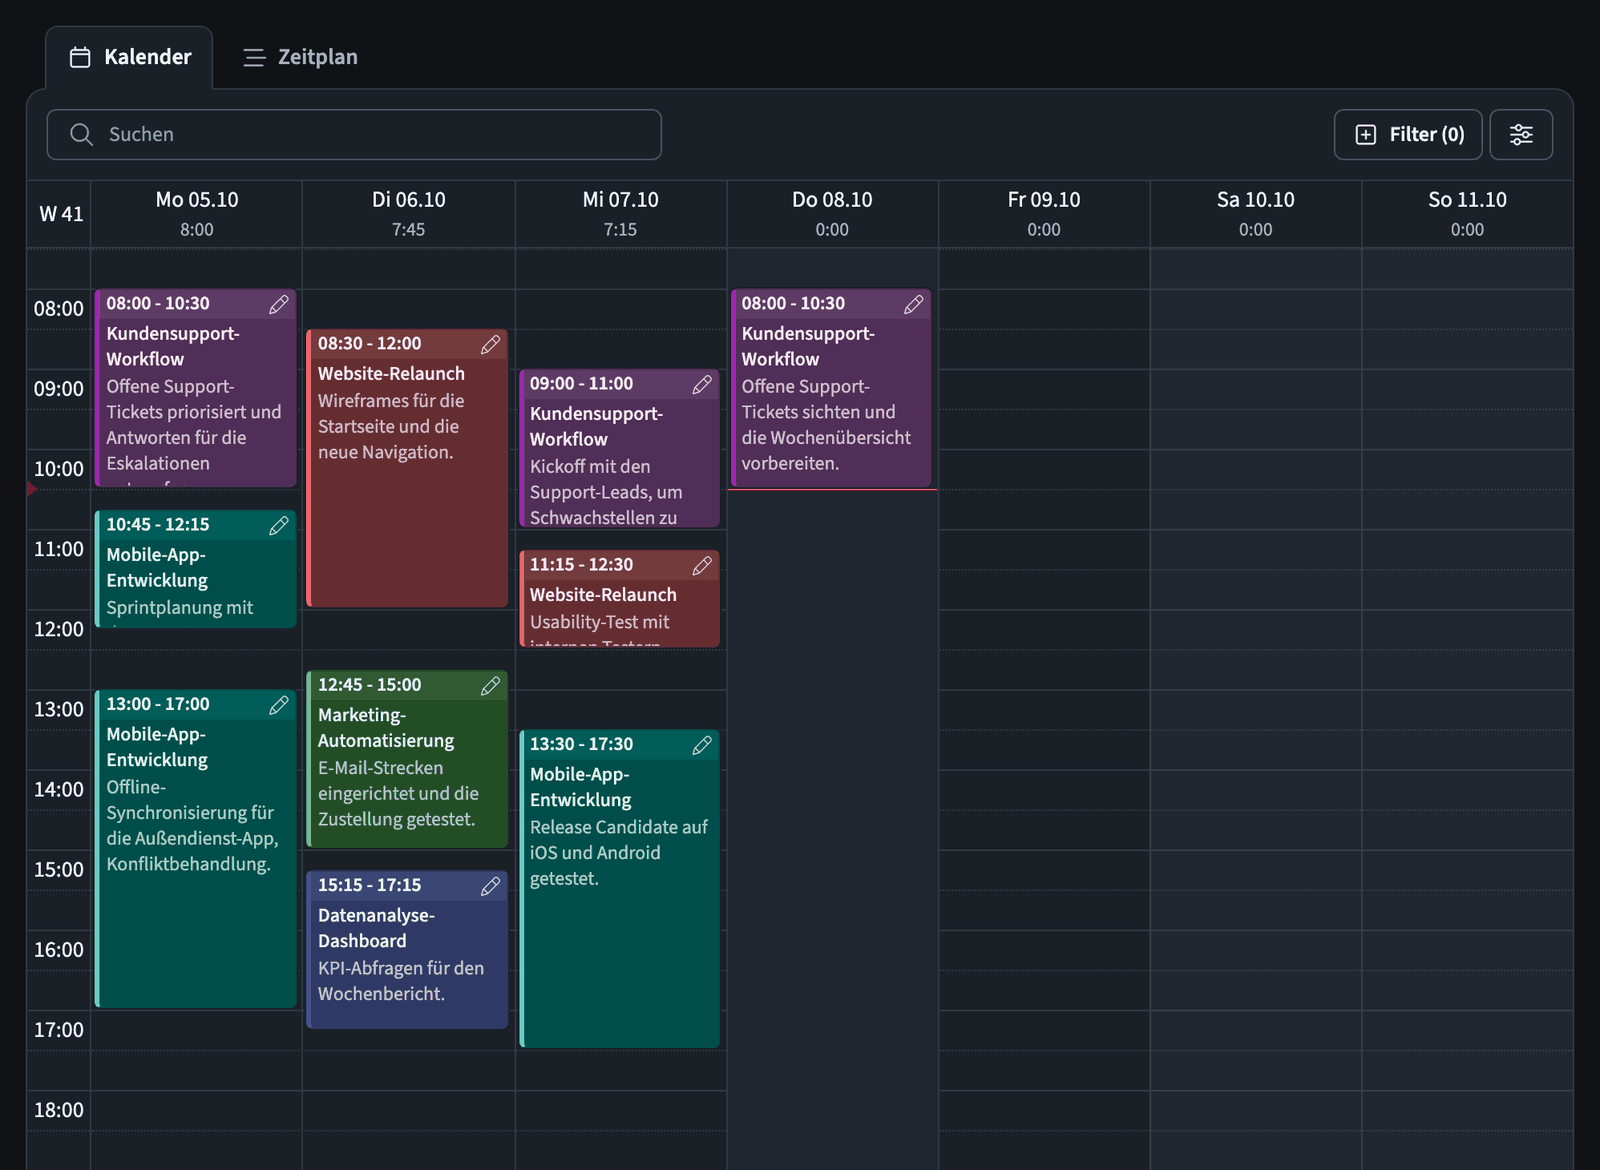Image resolution: width=1600 pixels, height=1170 pixels.
Task: Open Monday's Offline-Synchronisierung Mobile-App entry
Action: (x=196, y=848)
